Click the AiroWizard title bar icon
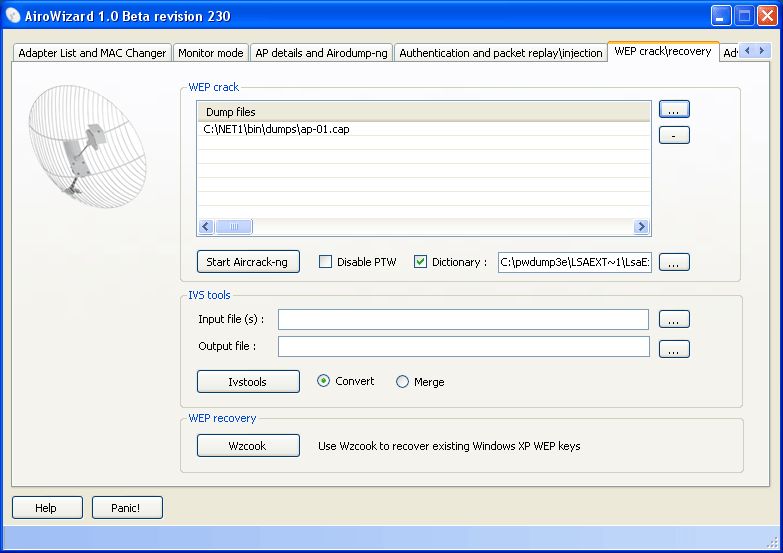The height and width of the screenshot is (553, 783). (x=13, y=16)
